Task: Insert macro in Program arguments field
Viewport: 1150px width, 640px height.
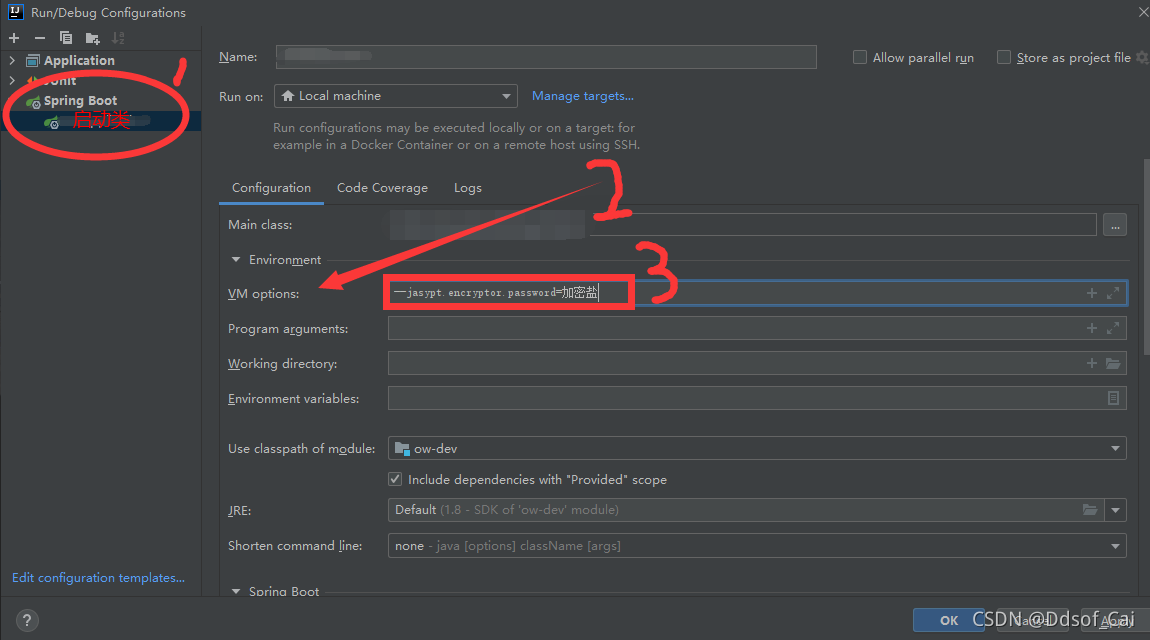Action: tap(1091, 328)
